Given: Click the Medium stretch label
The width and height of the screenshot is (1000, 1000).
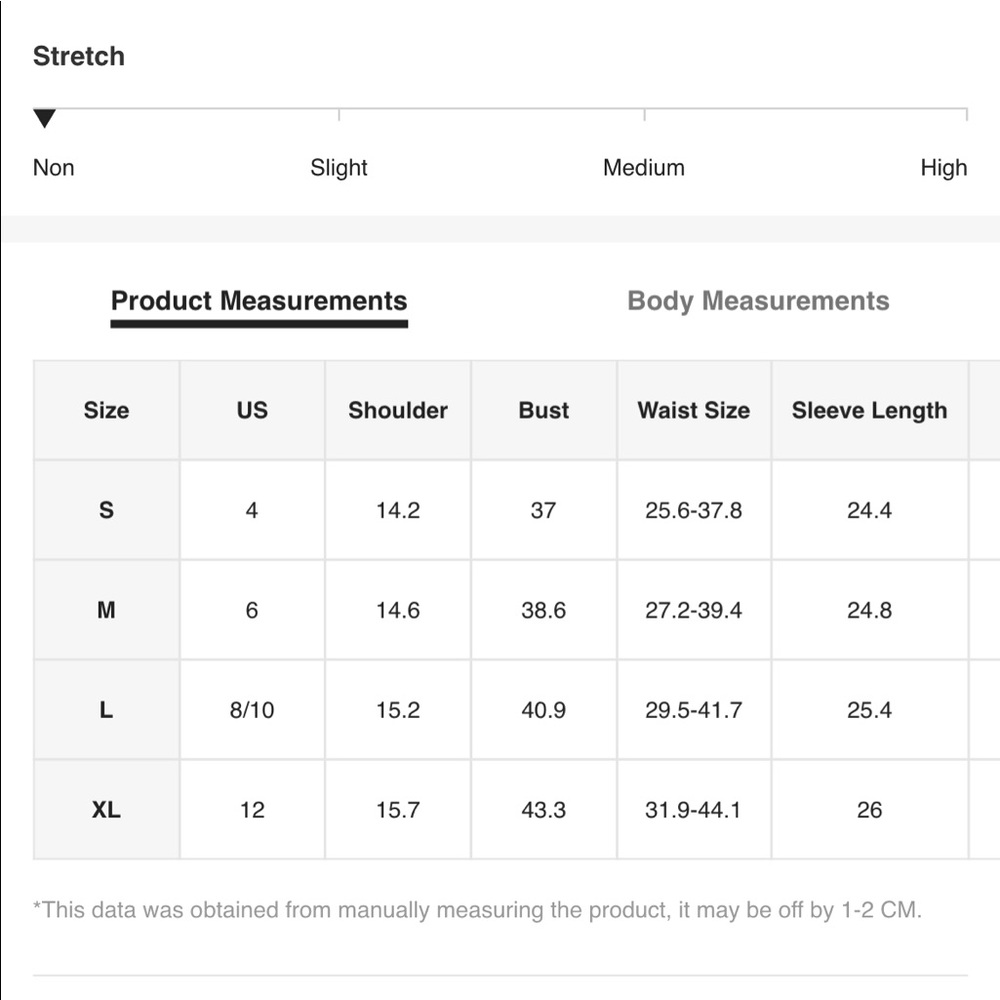Looking at the screenshot, I should [x=644, y=168].
